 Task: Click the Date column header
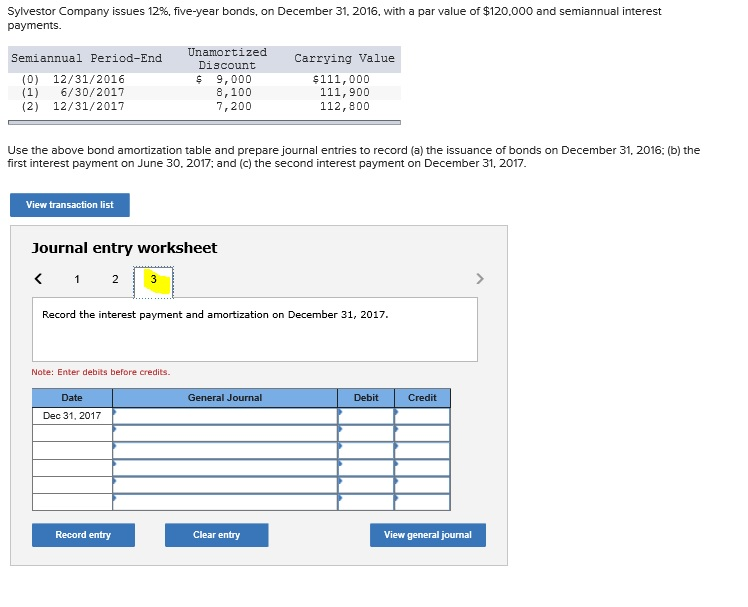coord(72,398)
